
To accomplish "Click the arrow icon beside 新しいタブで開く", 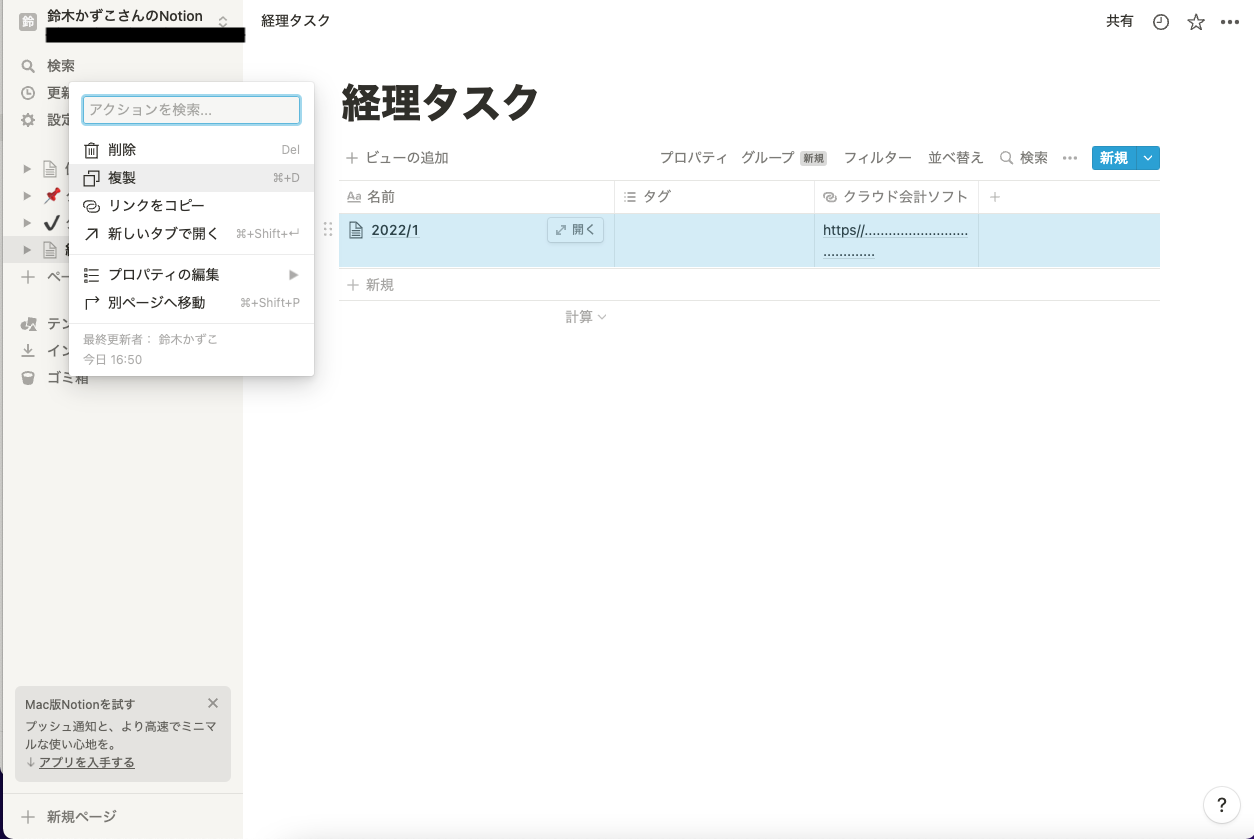I will click(91, 234).
